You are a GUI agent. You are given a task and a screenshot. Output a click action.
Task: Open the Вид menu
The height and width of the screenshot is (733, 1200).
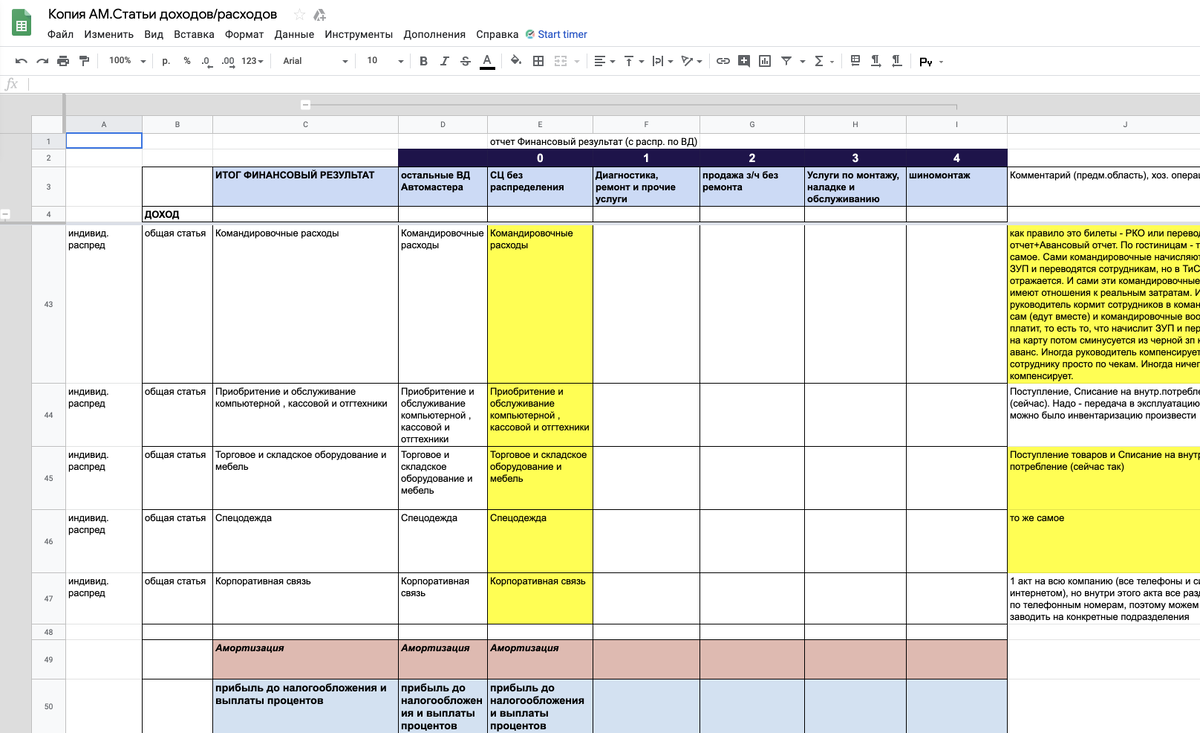[153, 34]
